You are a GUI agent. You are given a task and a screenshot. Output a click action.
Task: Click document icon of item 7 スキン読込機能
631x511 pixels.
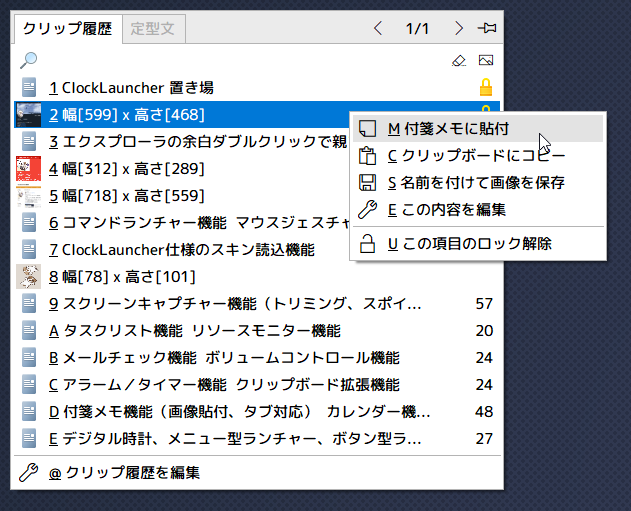tap(29, 249)
